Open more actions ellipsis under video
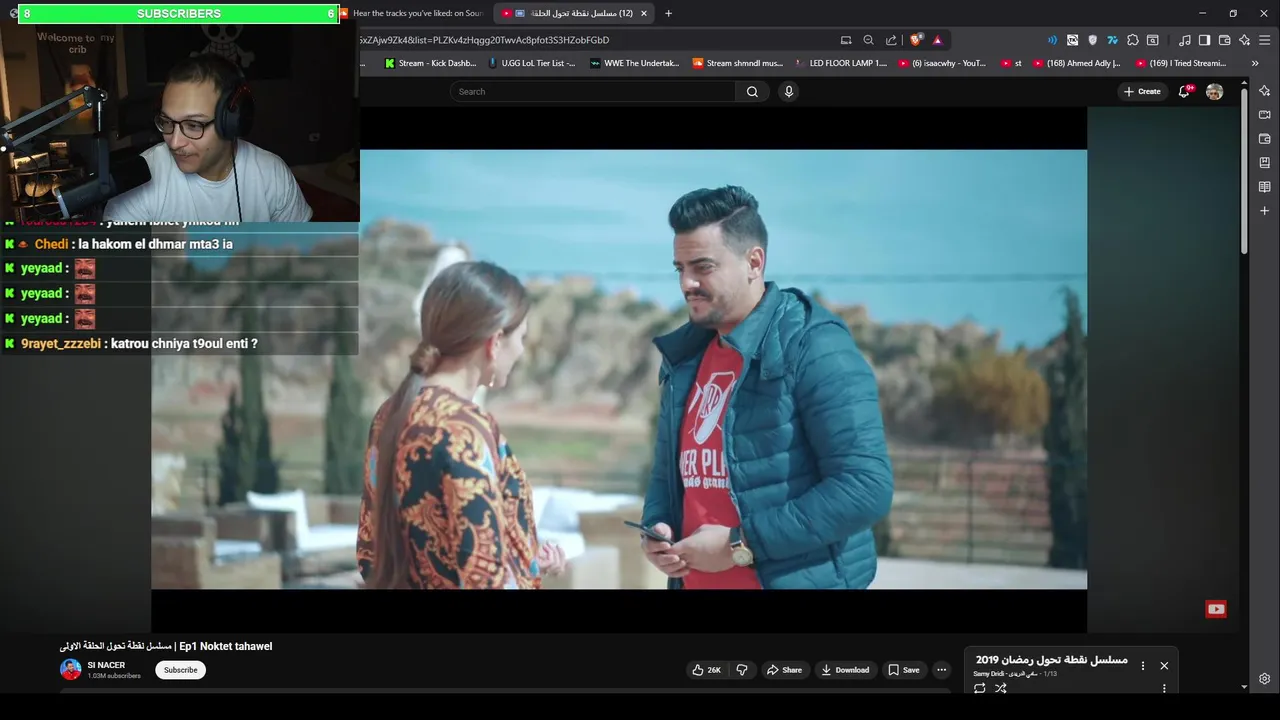The height and width of the screenshot is (720, 1280). 941,670
